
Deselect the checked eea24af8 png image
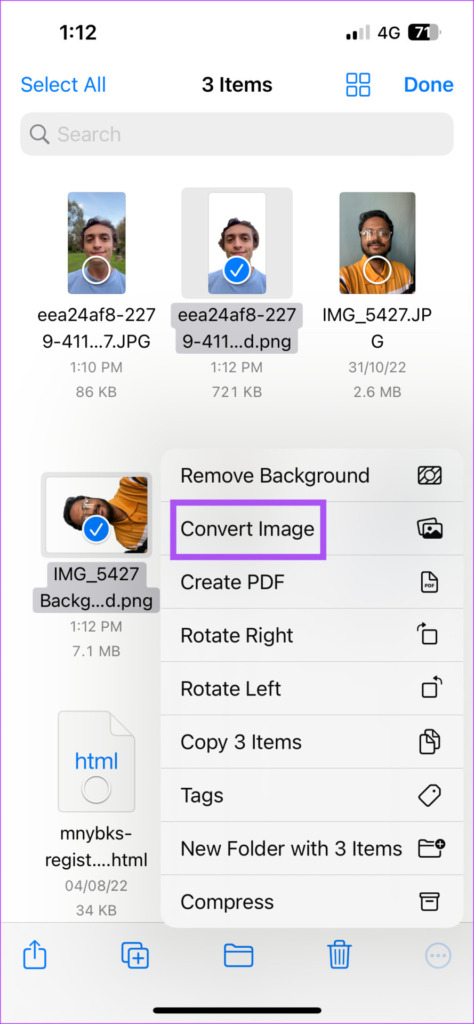pyautogui.click(x=236, y=270)
